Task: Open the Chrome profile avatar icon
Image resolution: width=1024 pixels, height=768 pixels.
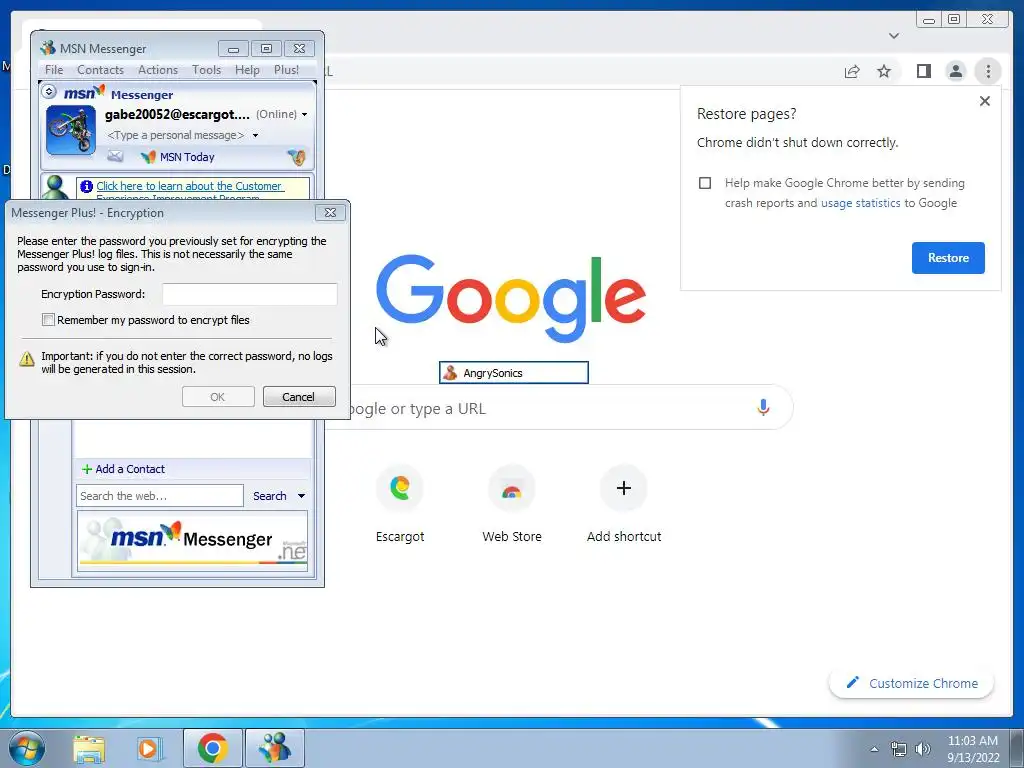Action: tap(955, 71)
